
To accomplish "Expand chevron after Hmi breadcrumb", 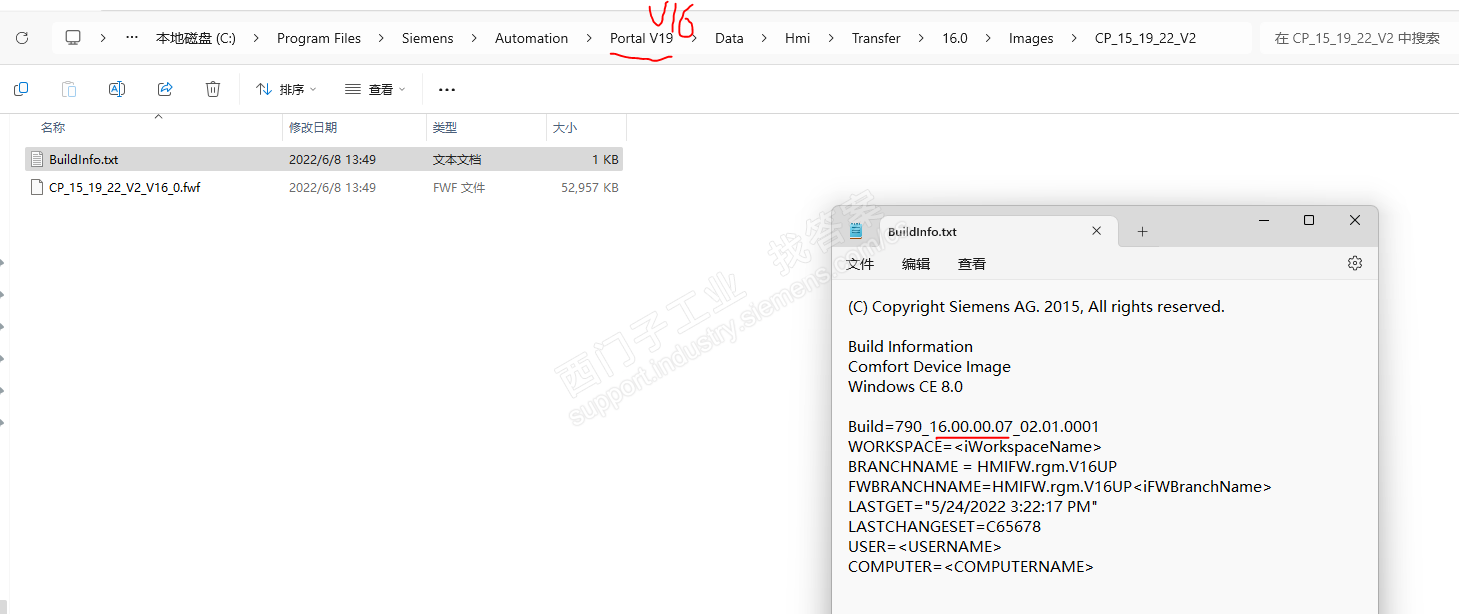I will click(831, 38).
